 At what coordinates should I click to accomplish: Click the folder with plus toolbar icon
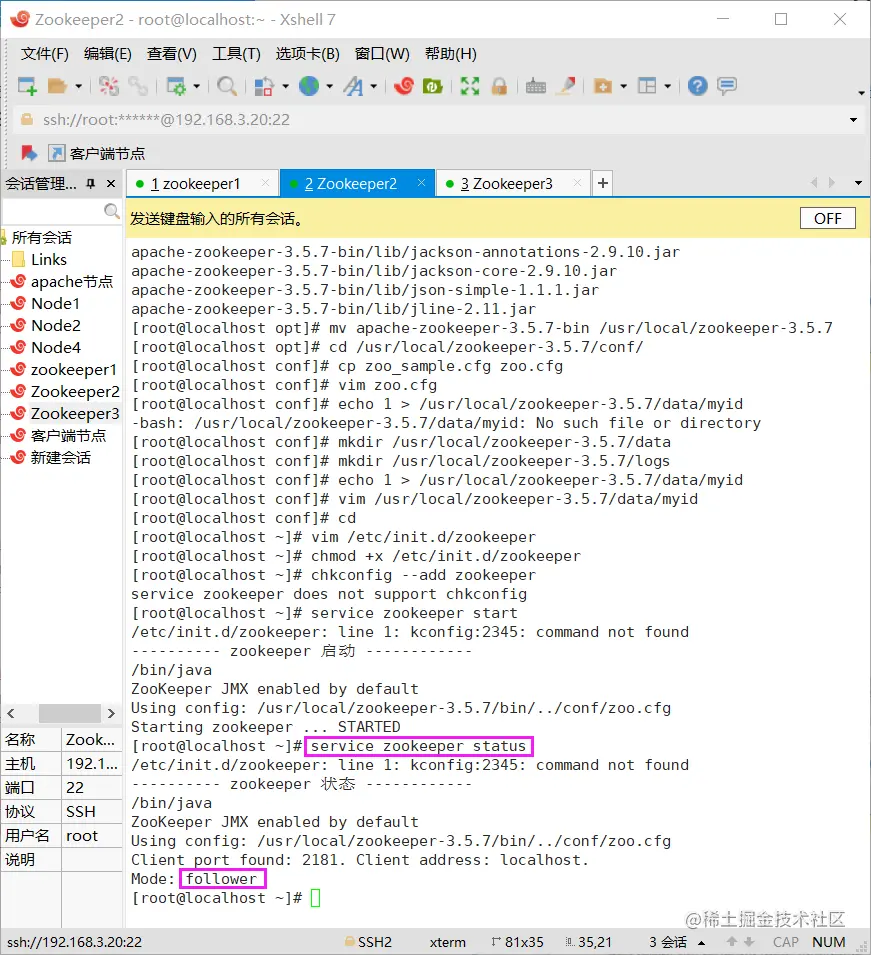click(x=603, y=86)
